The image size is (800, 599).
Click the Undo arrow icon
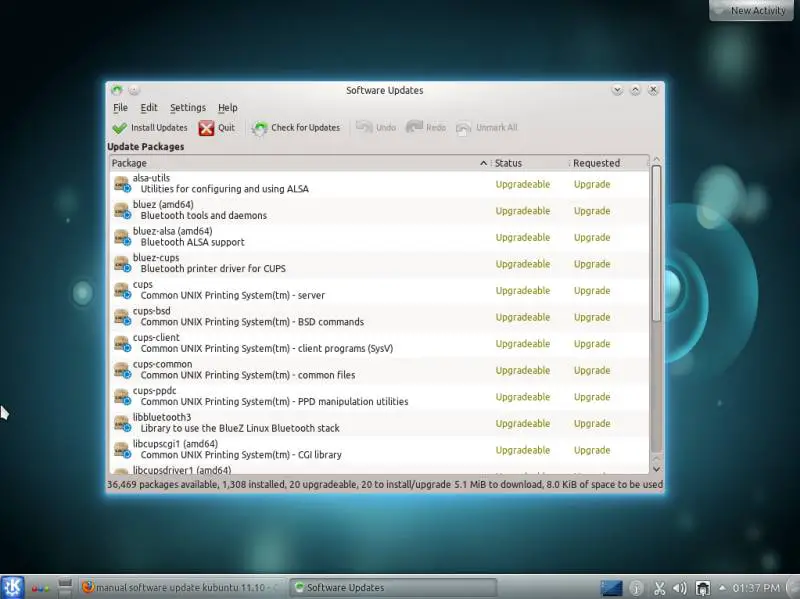coord(364,128)
